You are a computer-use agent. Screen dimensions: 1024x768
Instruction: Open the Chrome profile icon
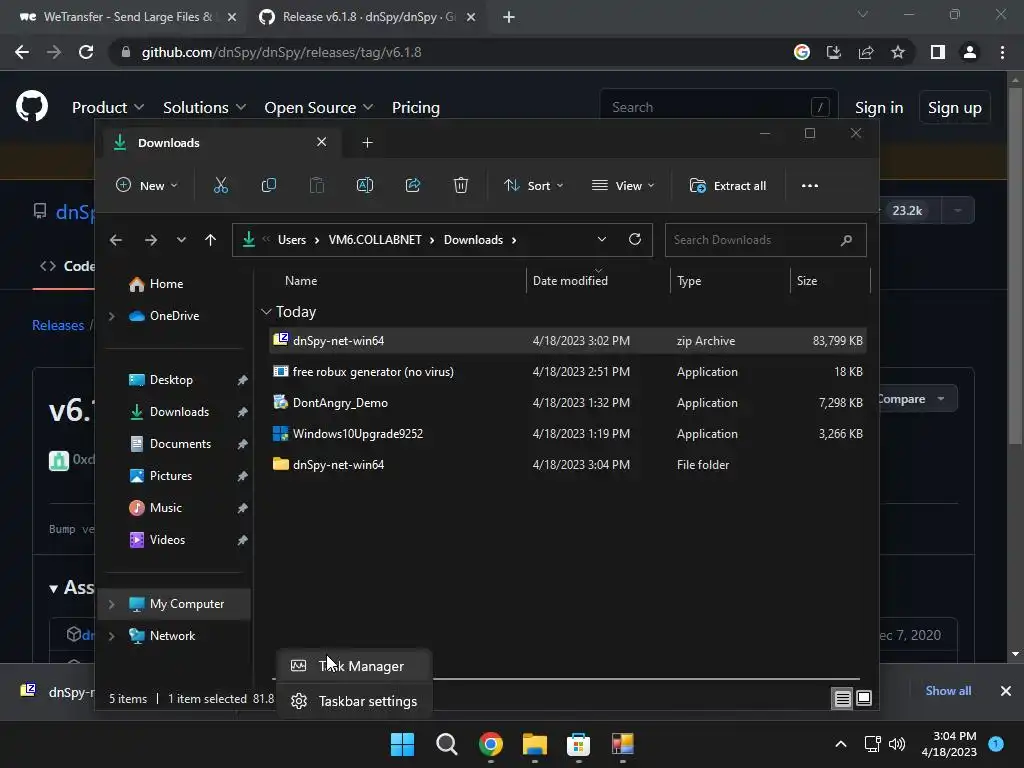coord(970,52)
